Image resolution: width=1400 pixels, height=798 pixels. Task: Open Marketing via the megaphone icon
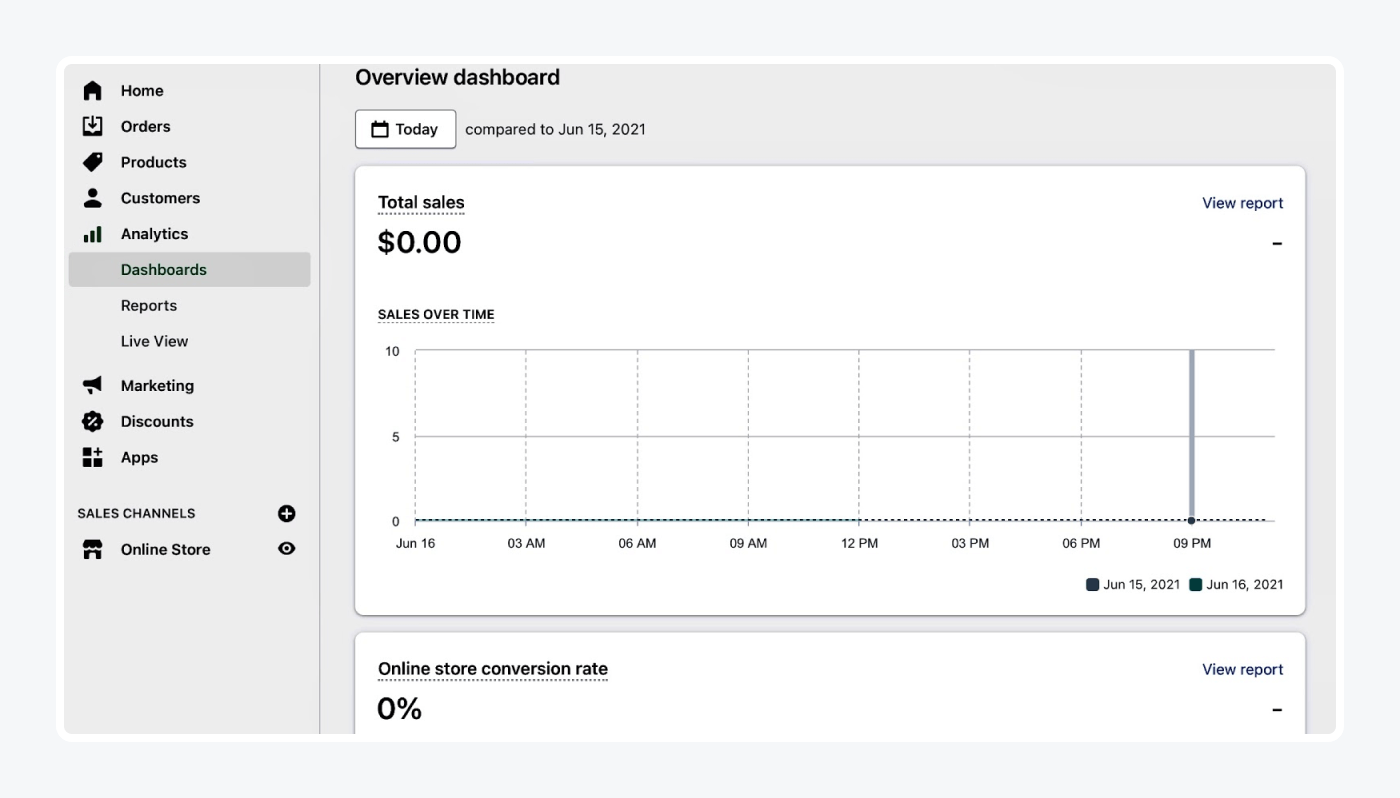[x=92, y=385]
